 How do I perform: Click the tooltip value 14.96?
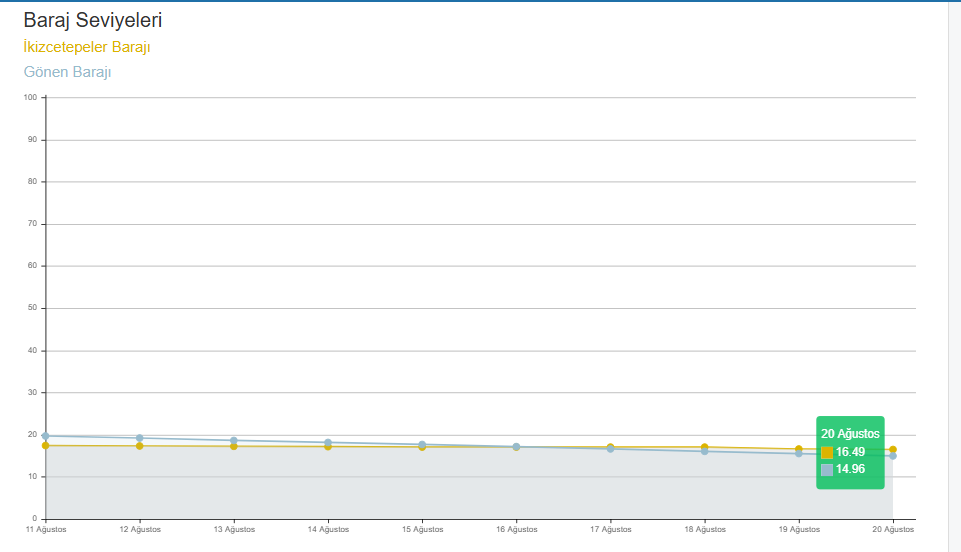pyautogui.click(x=850, y=469)
